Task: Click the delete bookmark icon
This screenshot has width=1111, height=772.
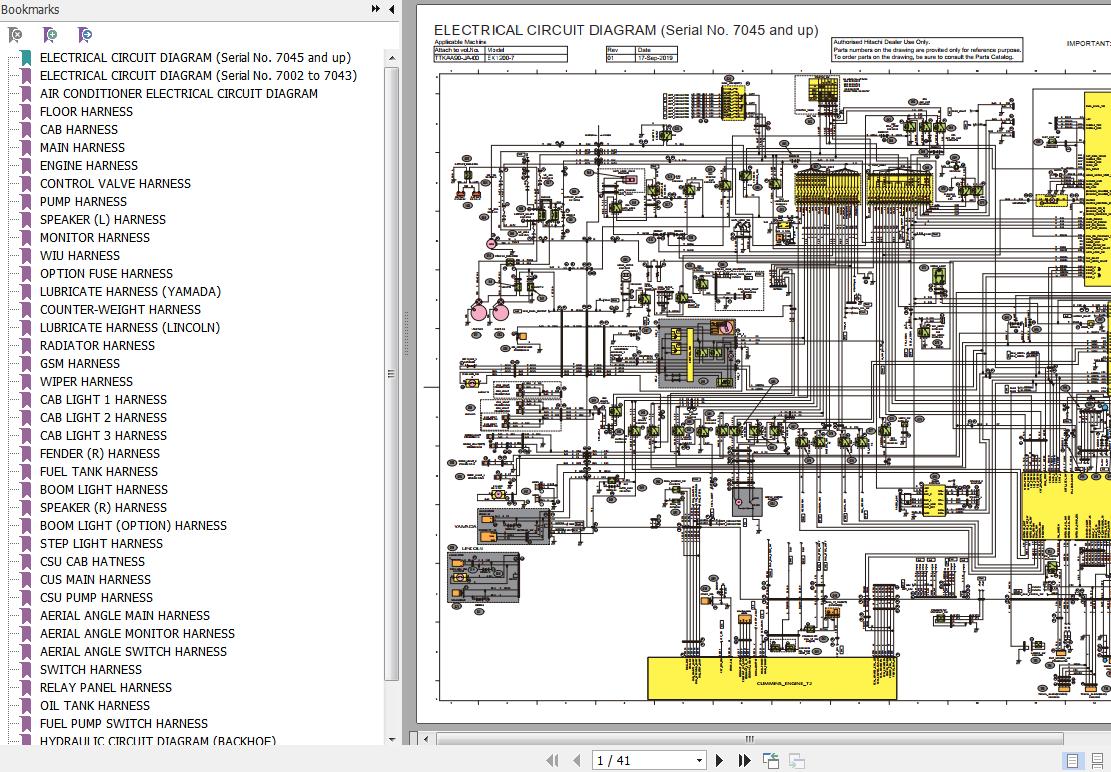Action: pos(15,35)
